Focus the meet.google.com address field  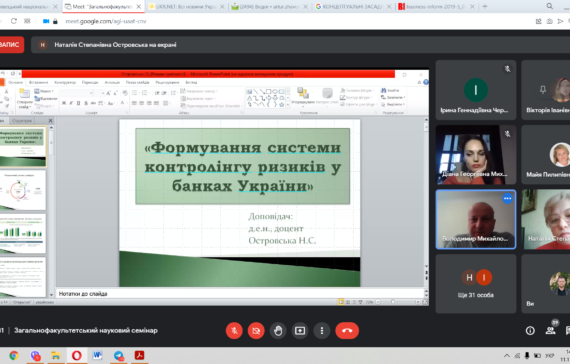[x=106, y=21]
